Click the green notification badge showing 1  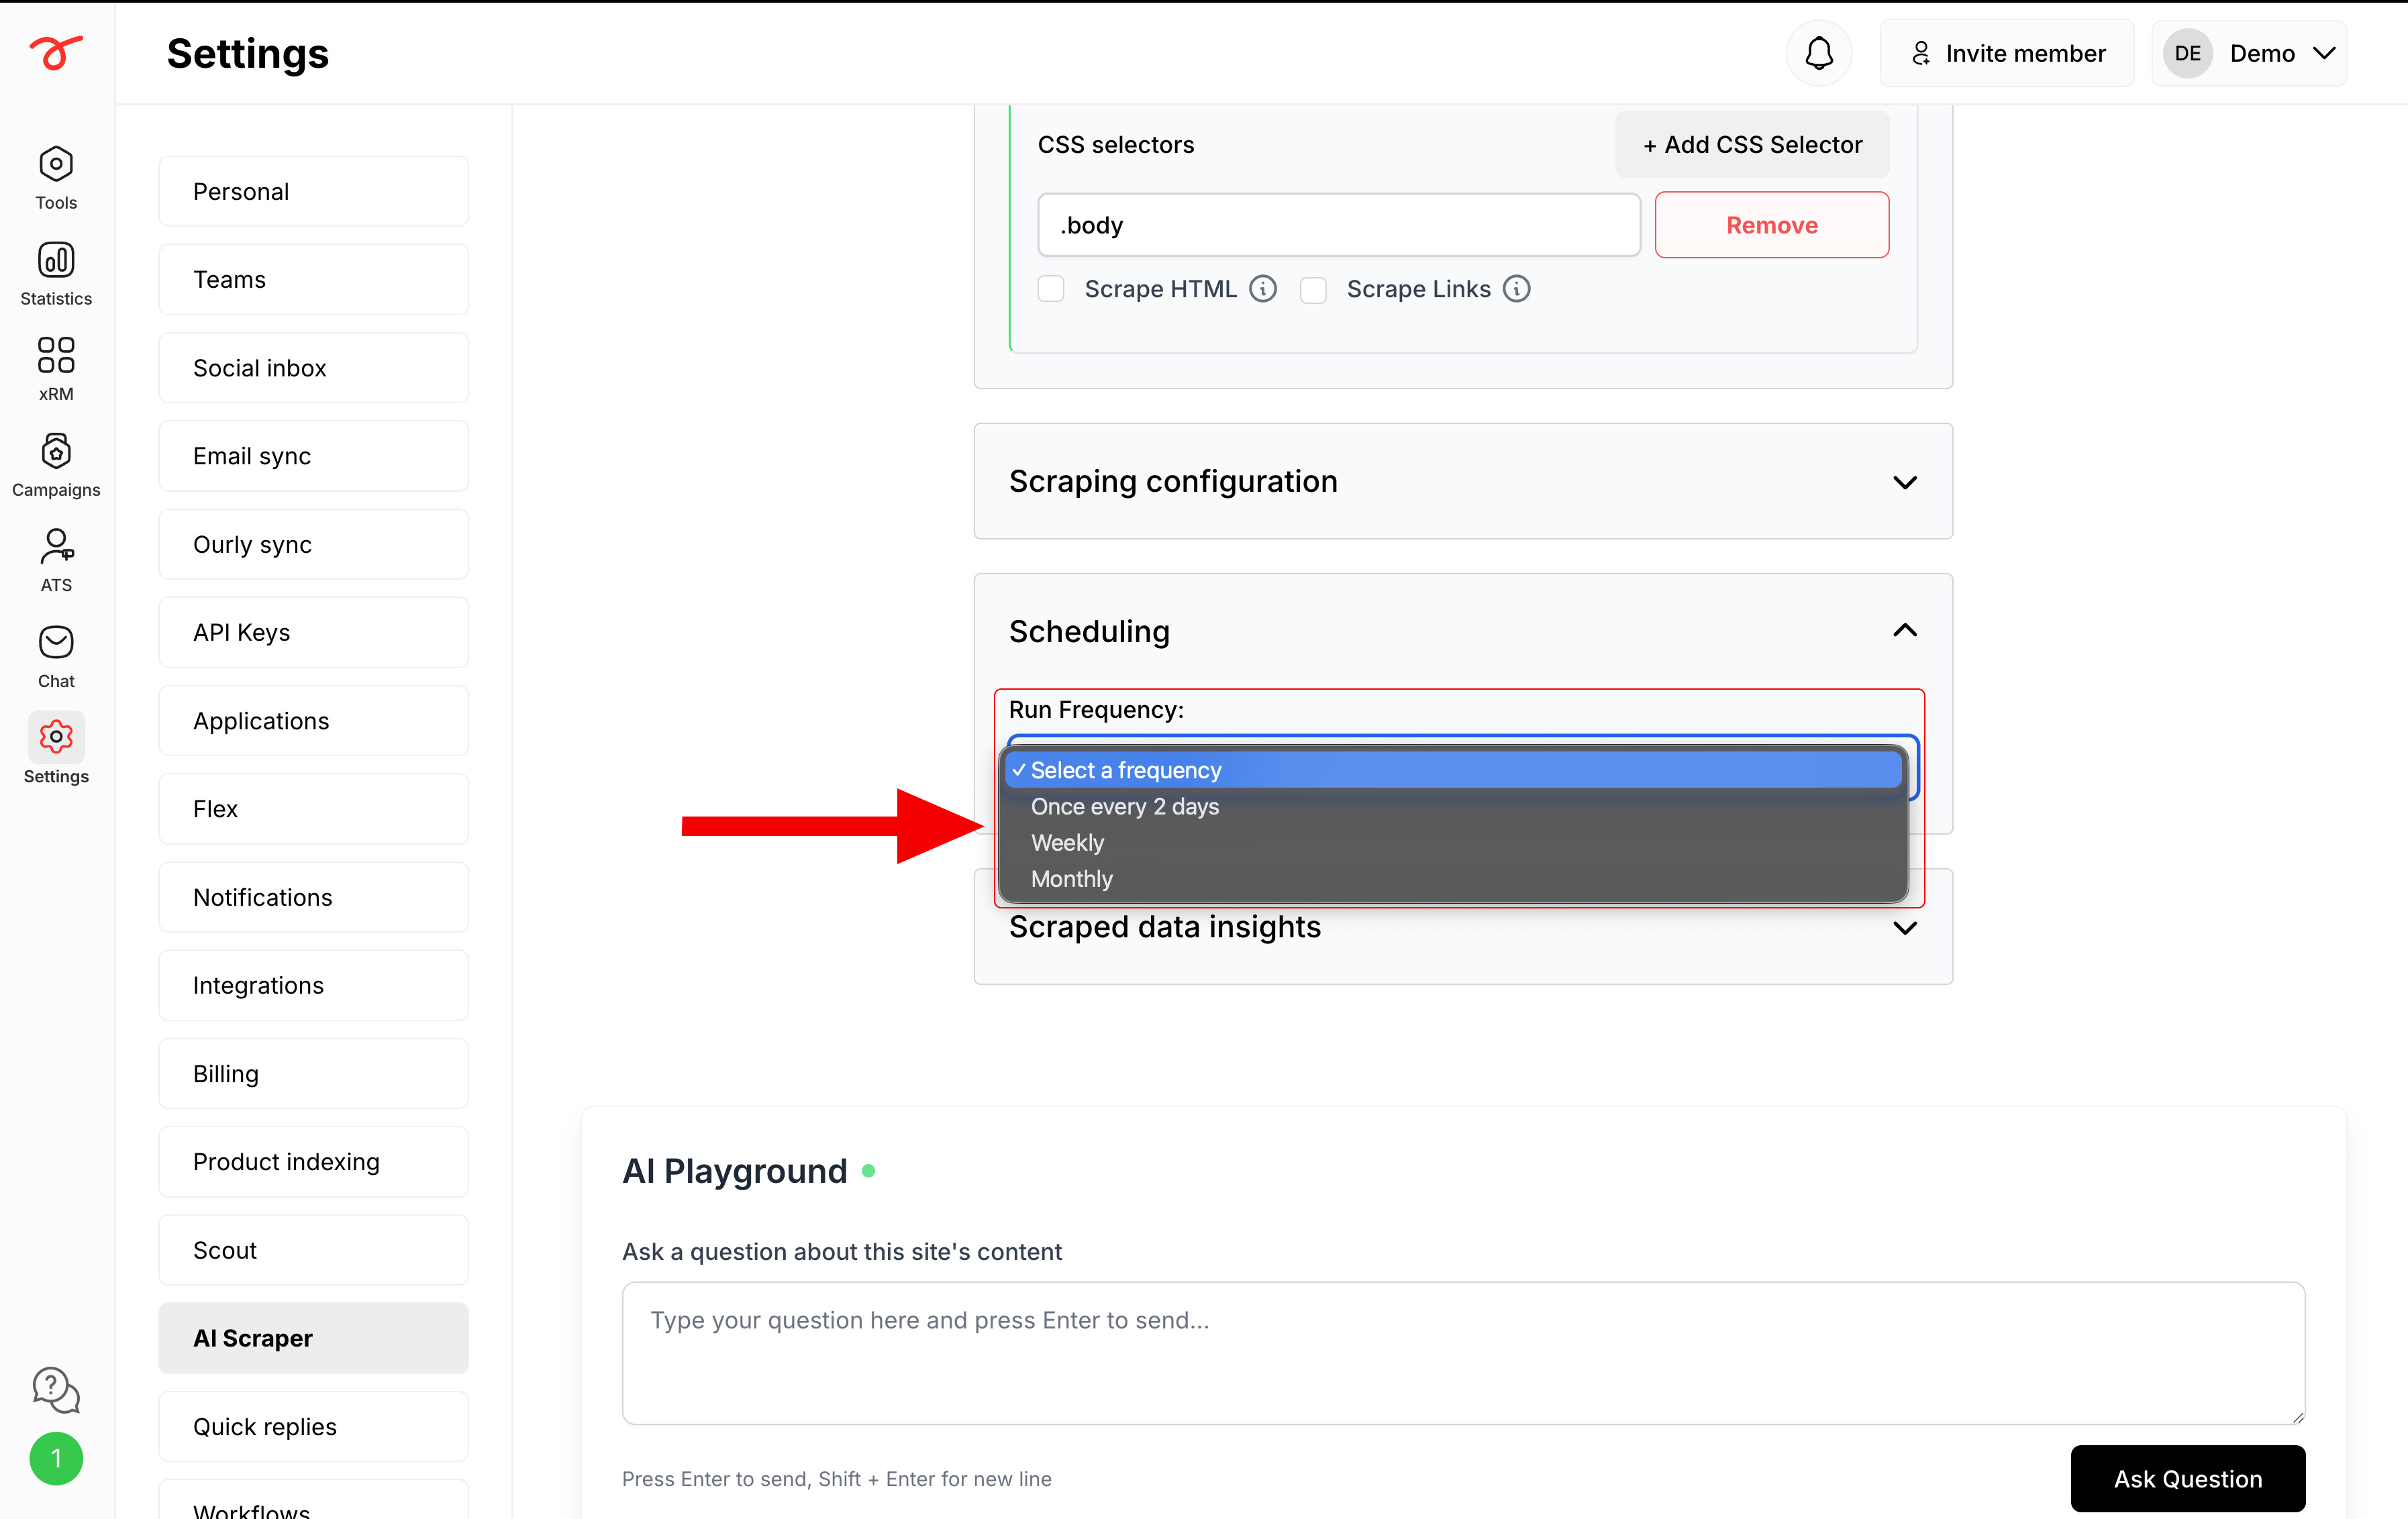[x=56, y=1459]
